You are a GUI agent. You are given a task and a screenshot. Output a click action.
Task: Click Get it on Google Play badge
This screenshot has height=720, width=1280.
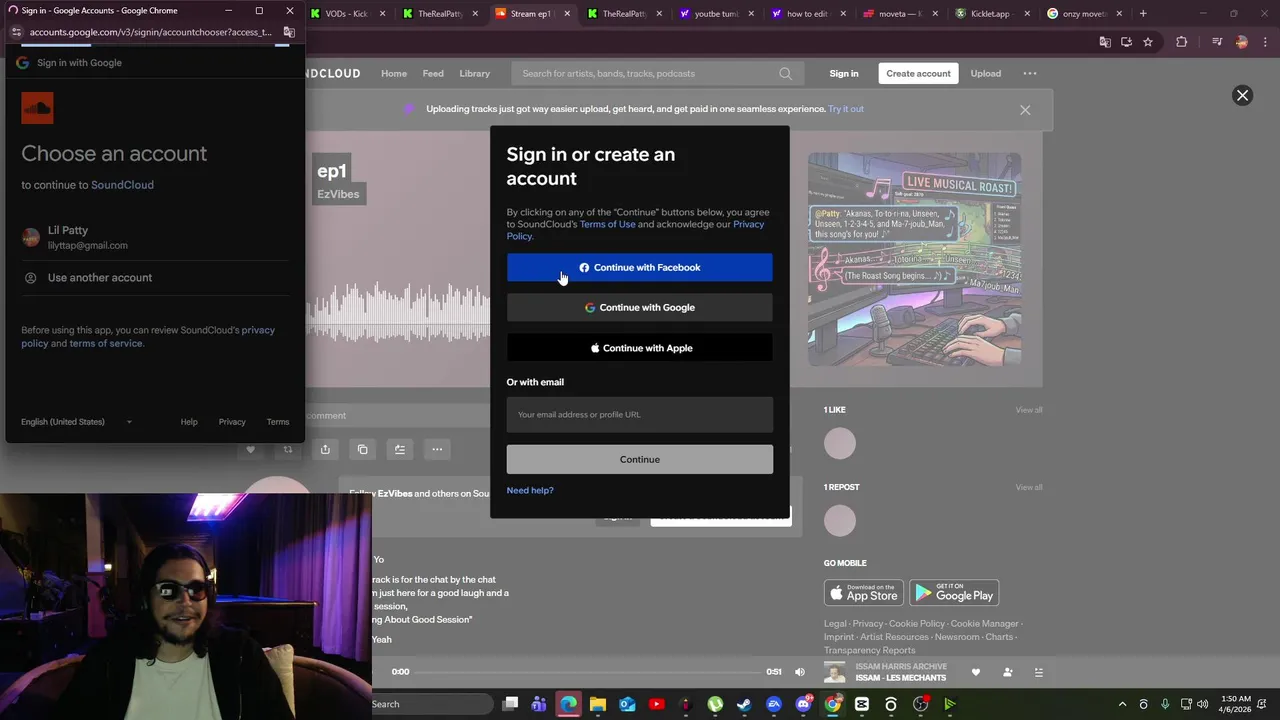click(x=955, y=593)
